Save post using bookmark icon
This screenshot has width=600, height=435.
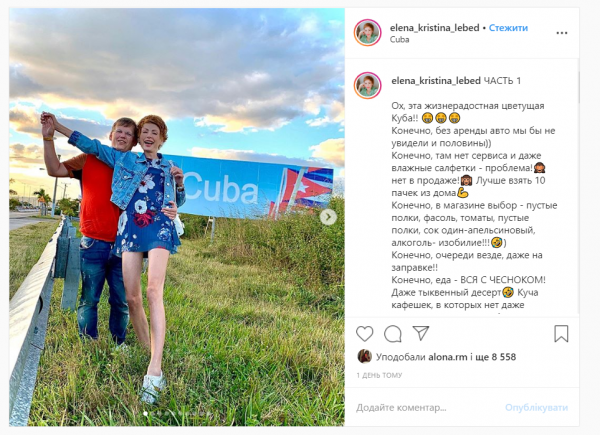tap(561, 334)
